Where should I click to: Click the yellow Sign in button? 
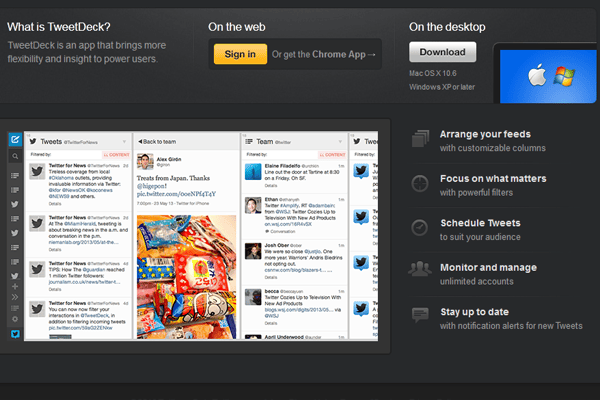coord(240,54)
